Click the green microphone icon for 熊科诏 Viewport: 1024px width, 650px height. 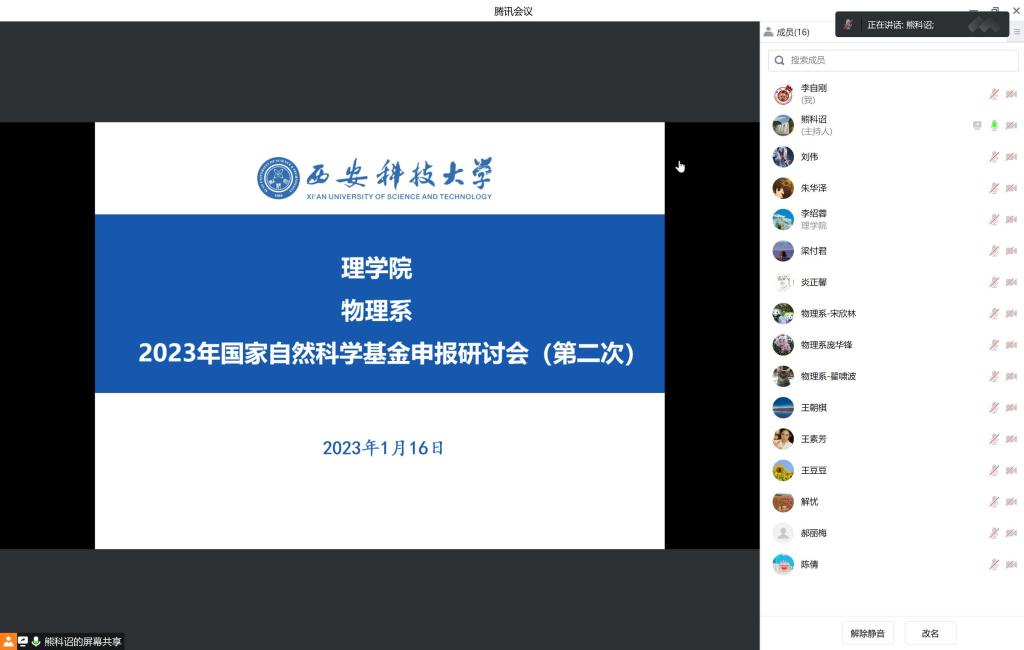(x=994, y=125)
